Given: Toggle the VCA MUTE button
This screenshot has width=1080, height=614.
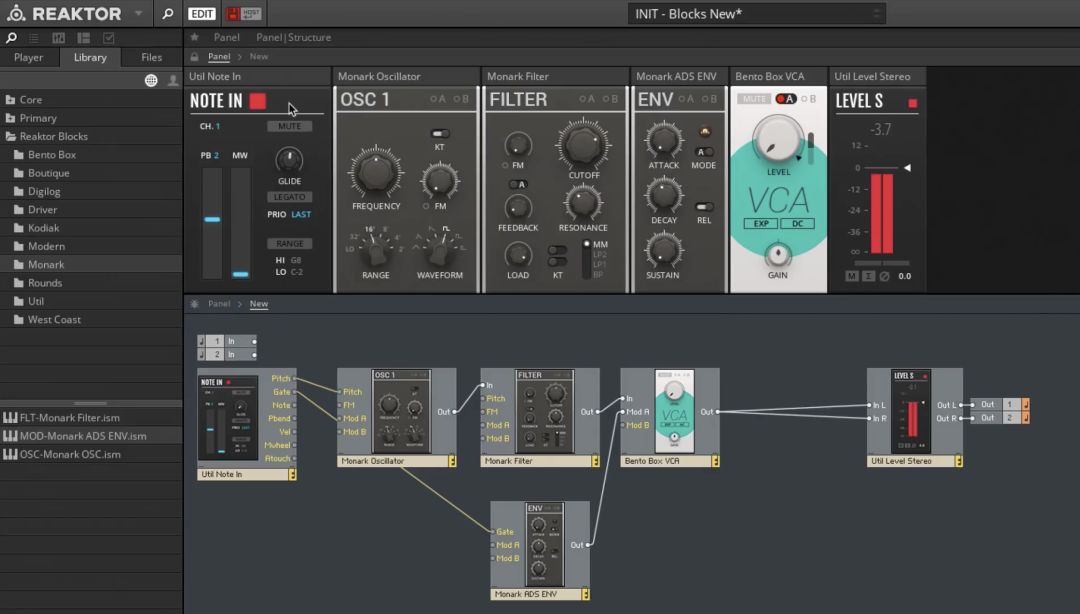Looking at the screenshot, I should point(754,99).
